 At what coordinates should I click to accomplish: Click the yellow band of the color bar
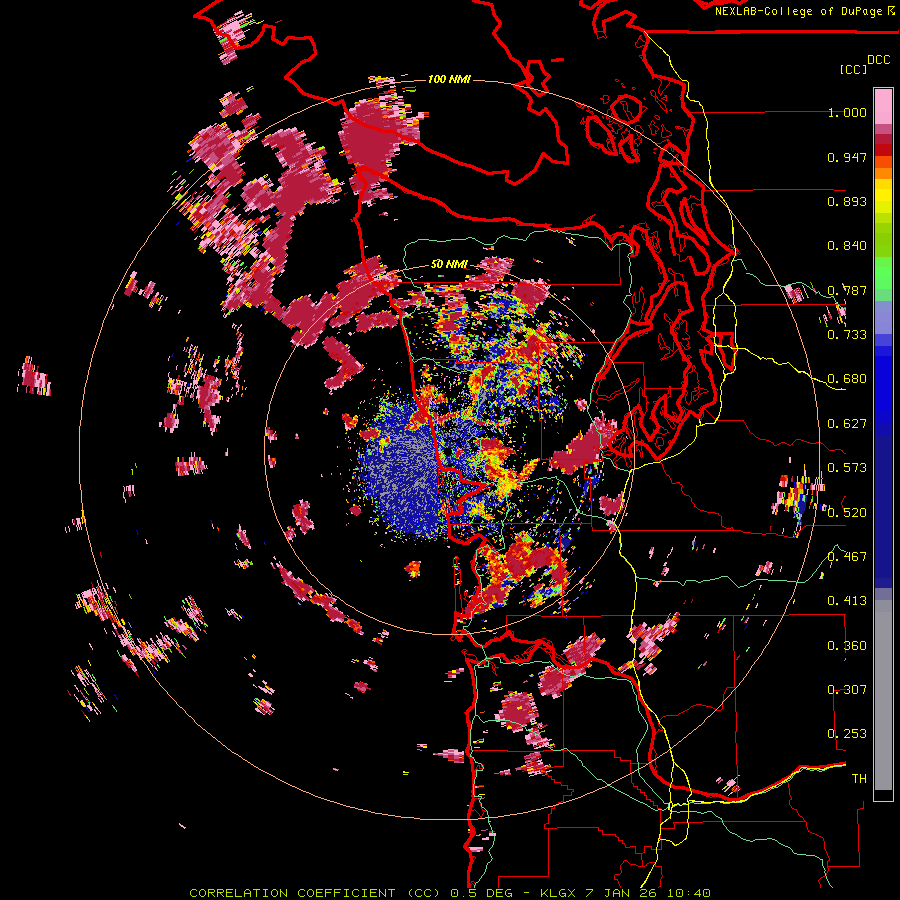tap(883, 201)
